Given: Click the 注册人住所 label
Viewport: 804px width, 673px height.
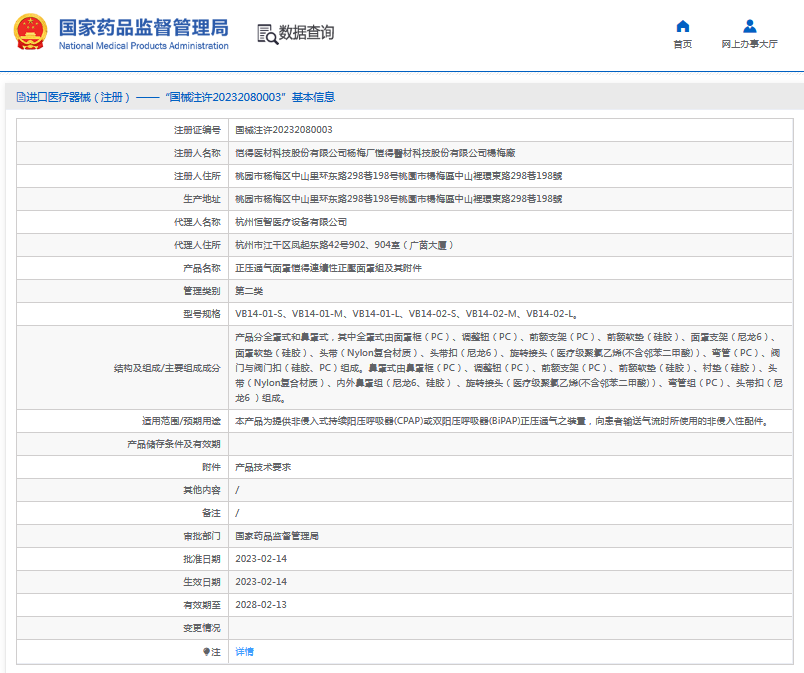Looking at the screenshot, I should (197, 176).
